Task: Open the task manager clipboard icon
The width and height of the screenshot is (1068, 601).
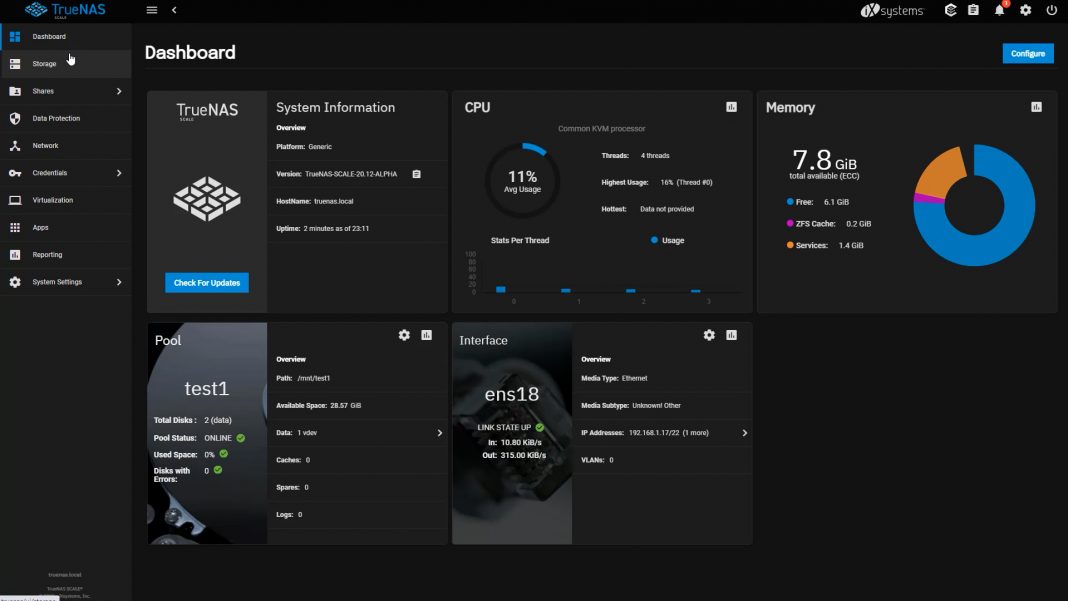Action: tap(973, 10)
